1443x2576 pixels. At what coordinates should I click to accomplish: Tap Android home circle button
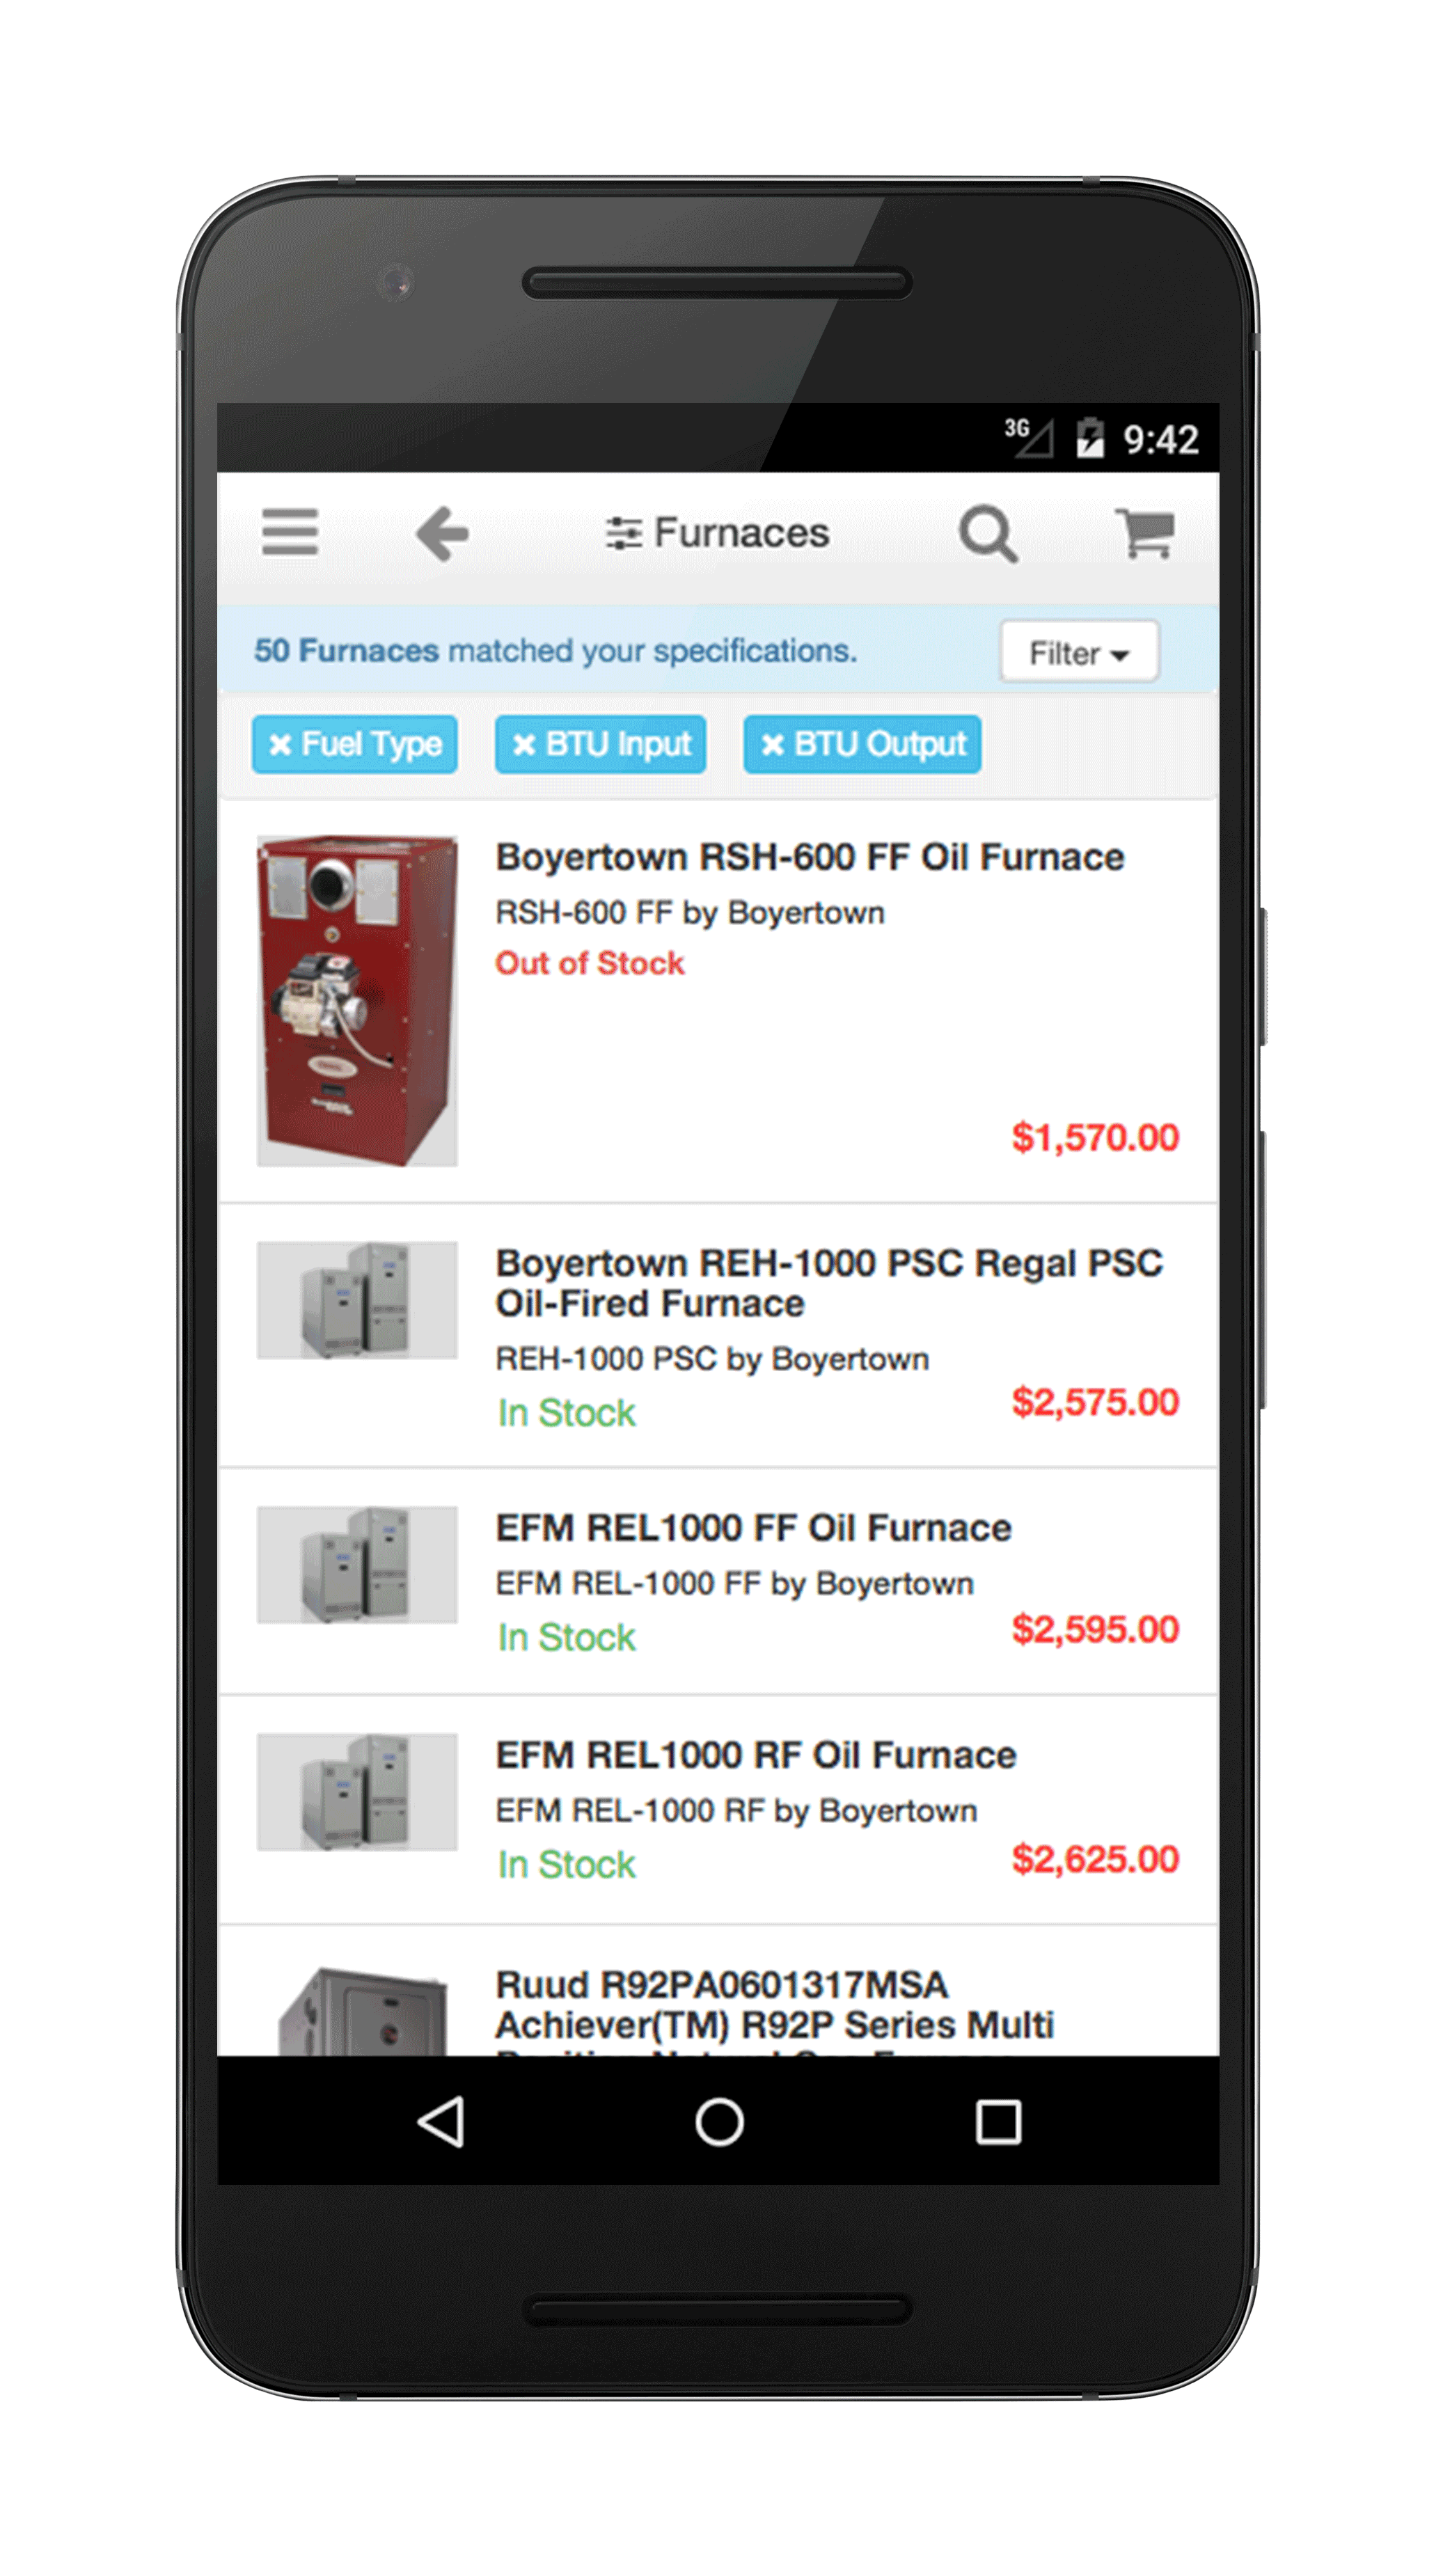(x=719, y=2121)
